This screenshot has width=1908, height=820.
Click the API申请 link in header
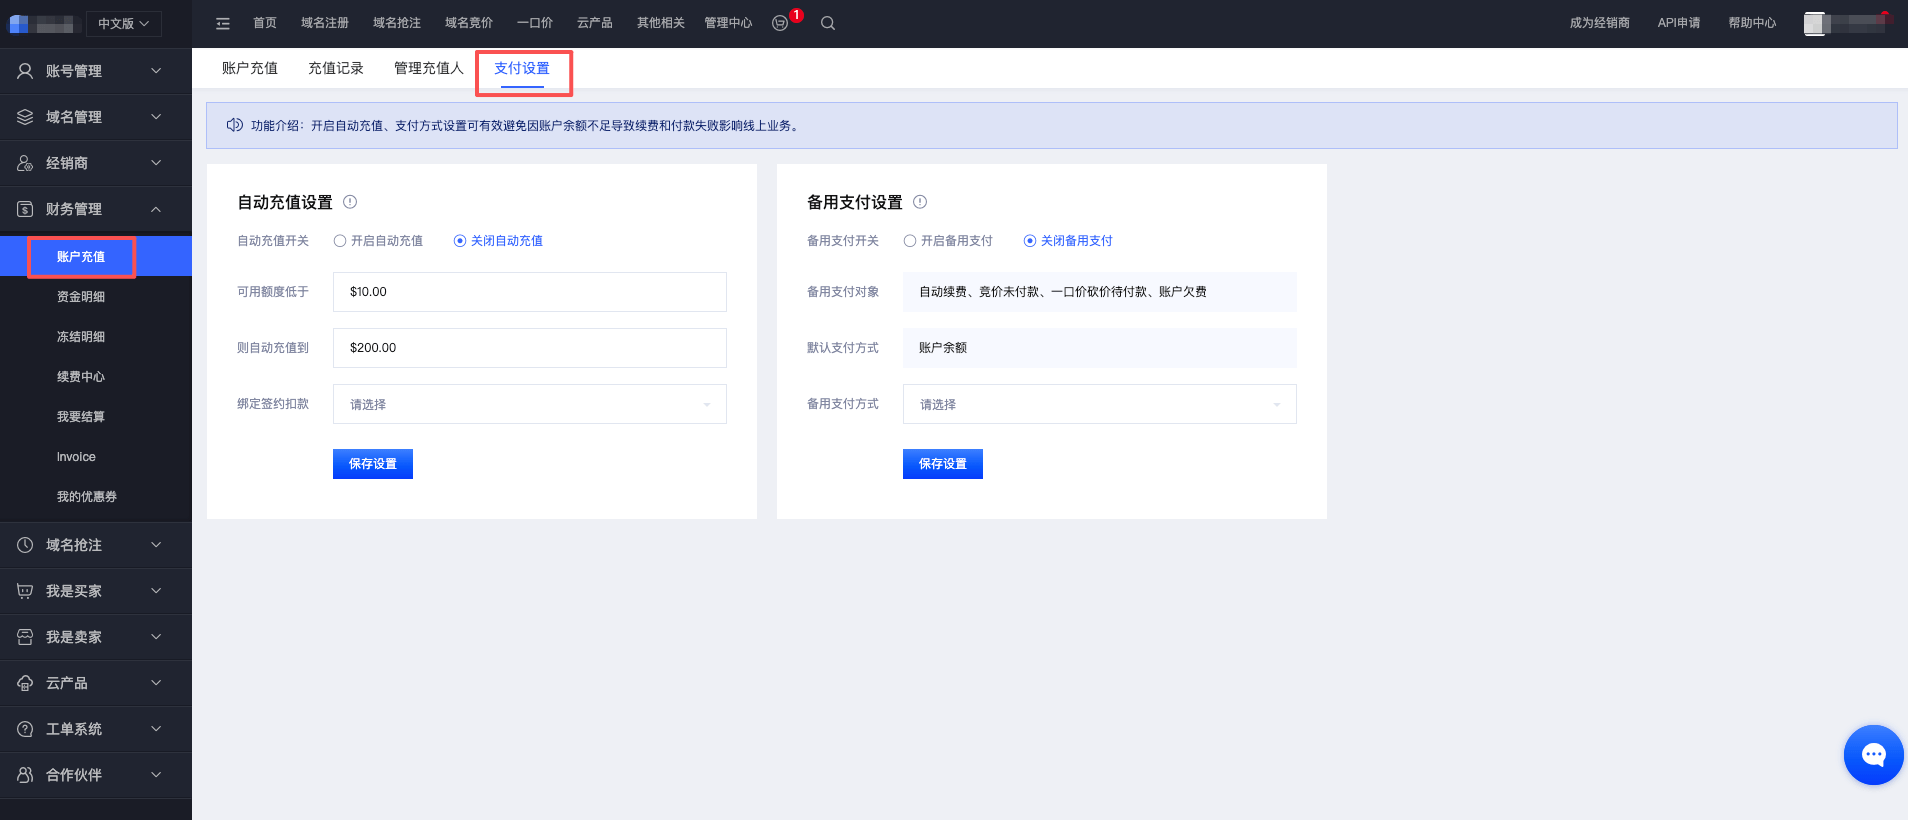[x=1678, y=23]
